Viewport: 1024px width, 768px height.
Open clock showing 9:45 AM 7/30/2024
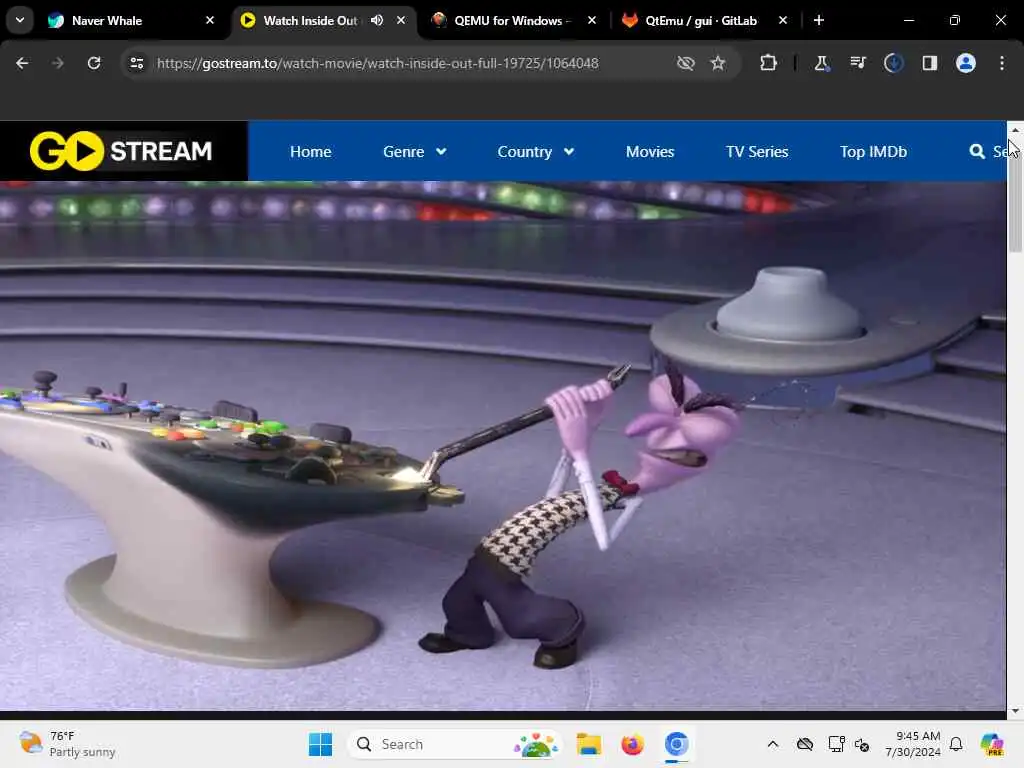pyautogui.click(x=912, y=744)
